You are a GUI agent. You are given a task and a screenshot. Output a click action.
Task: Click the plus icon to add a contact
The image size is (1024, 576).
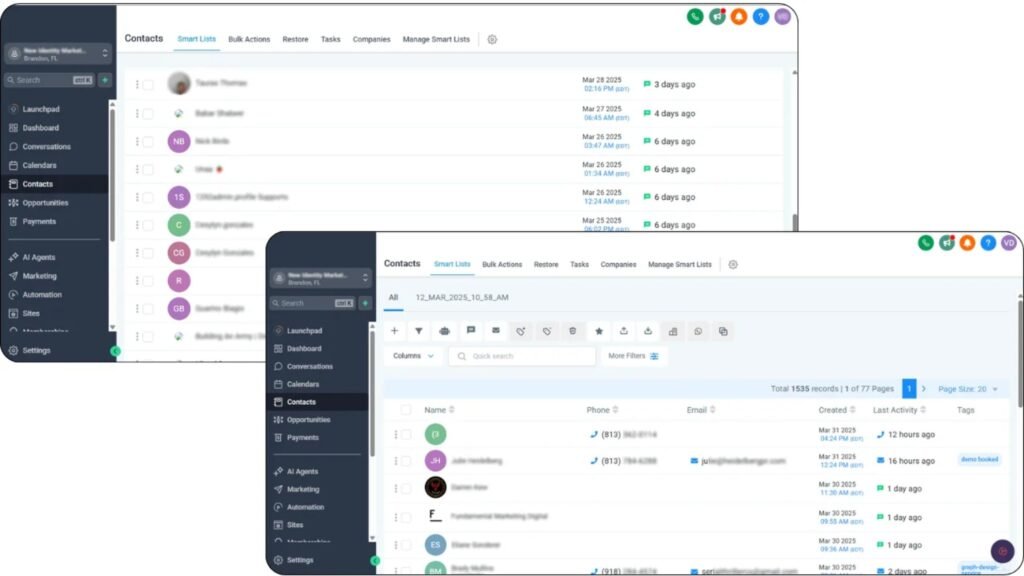pos(394,331)
